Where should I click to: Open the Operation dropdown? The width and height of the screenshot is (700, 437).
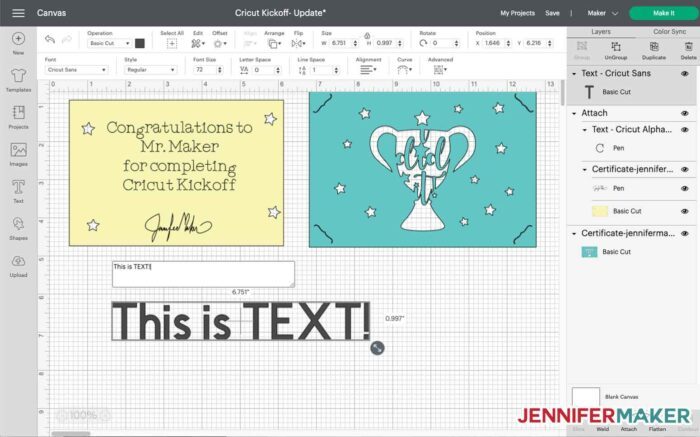[109, 43]
